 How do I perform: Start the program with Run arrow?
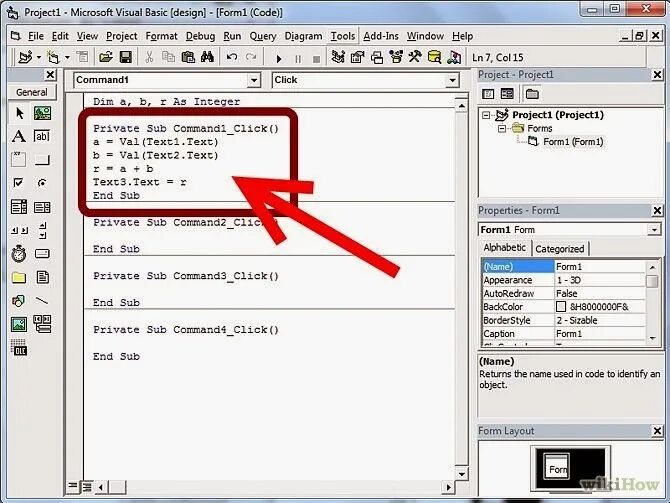pos(279,59)
